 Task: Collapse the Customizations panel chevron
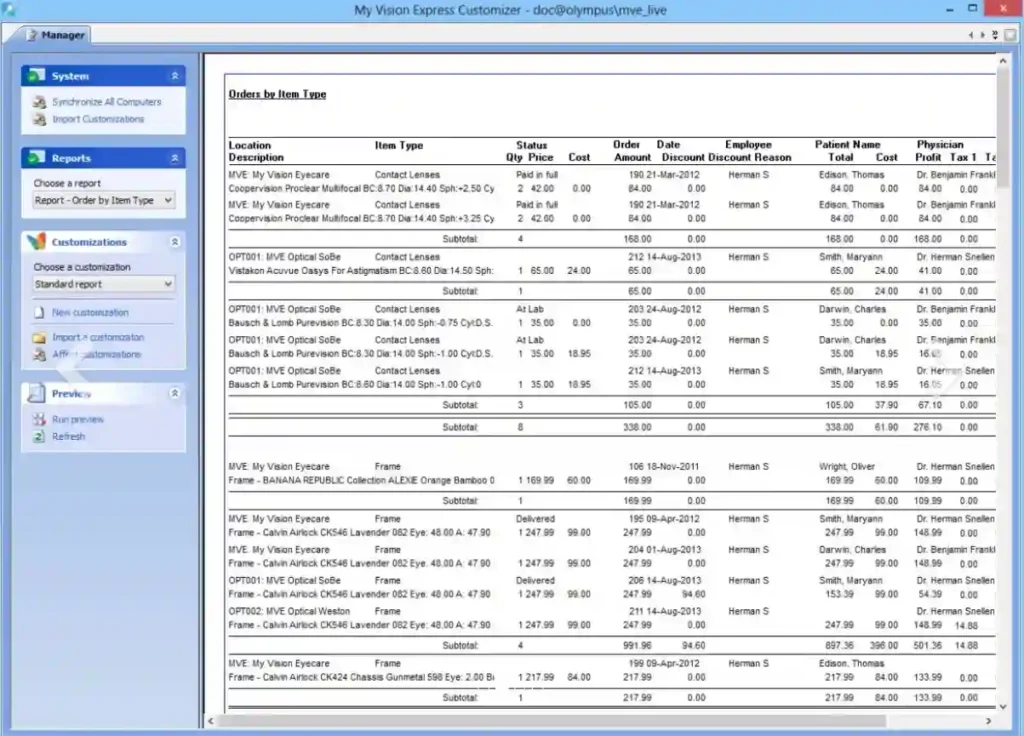tap(174, 241)
